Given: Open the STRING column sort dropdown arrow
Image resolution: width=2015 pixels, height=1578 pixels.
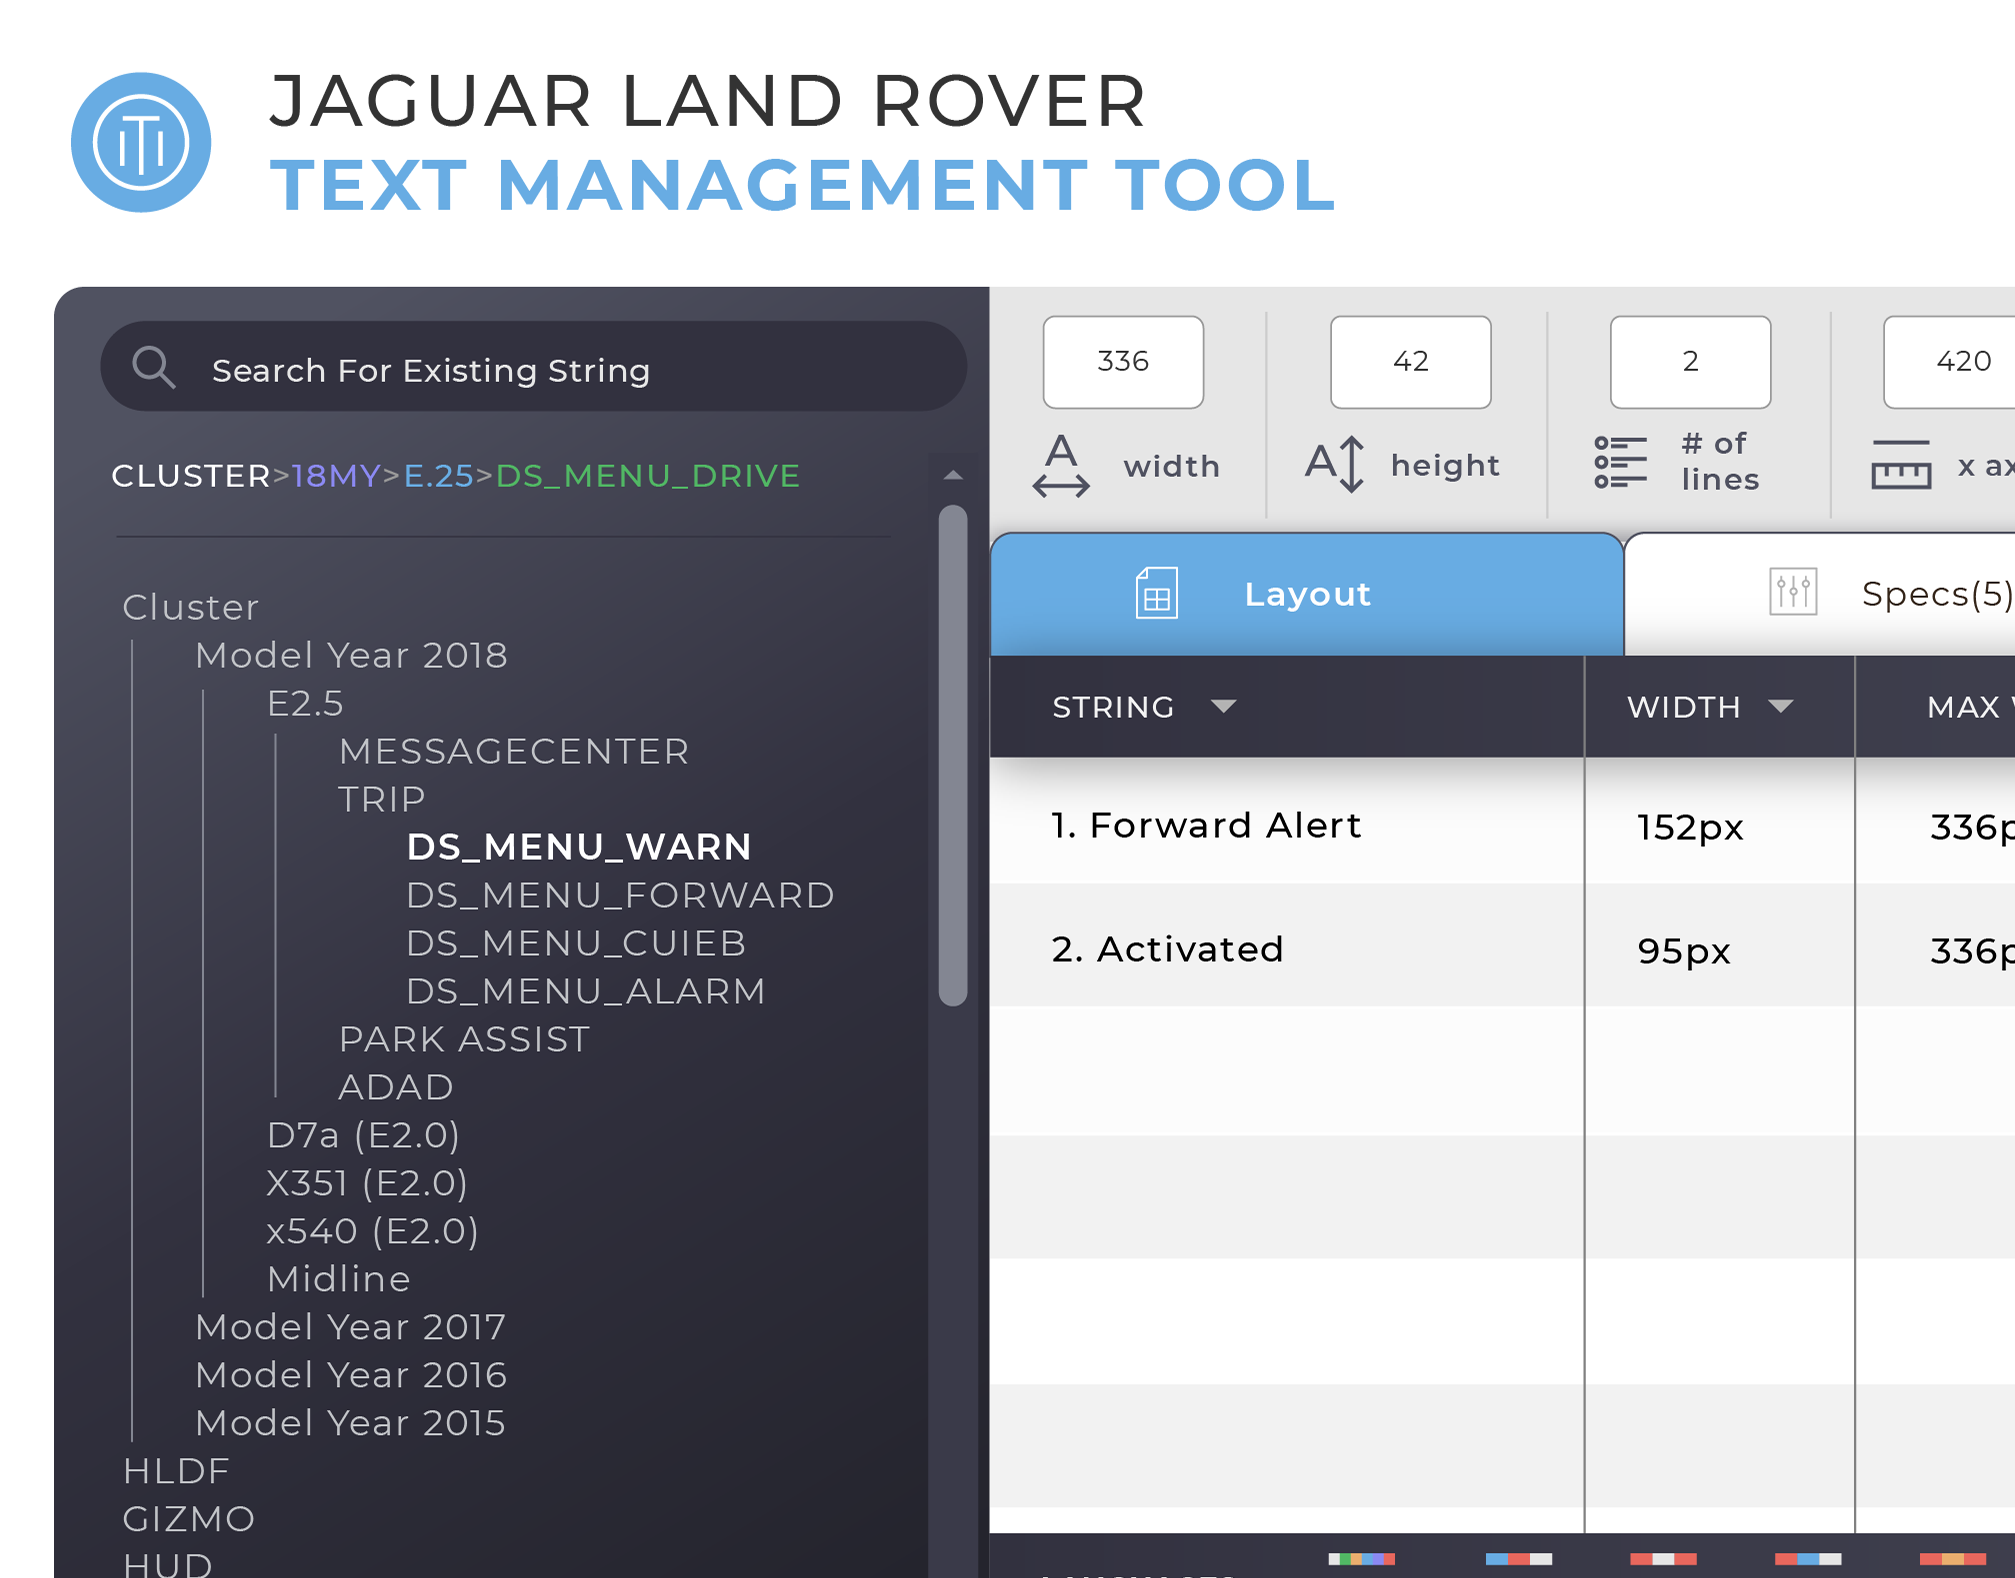Looking at the screenshot, I should tap(1223, 707).
